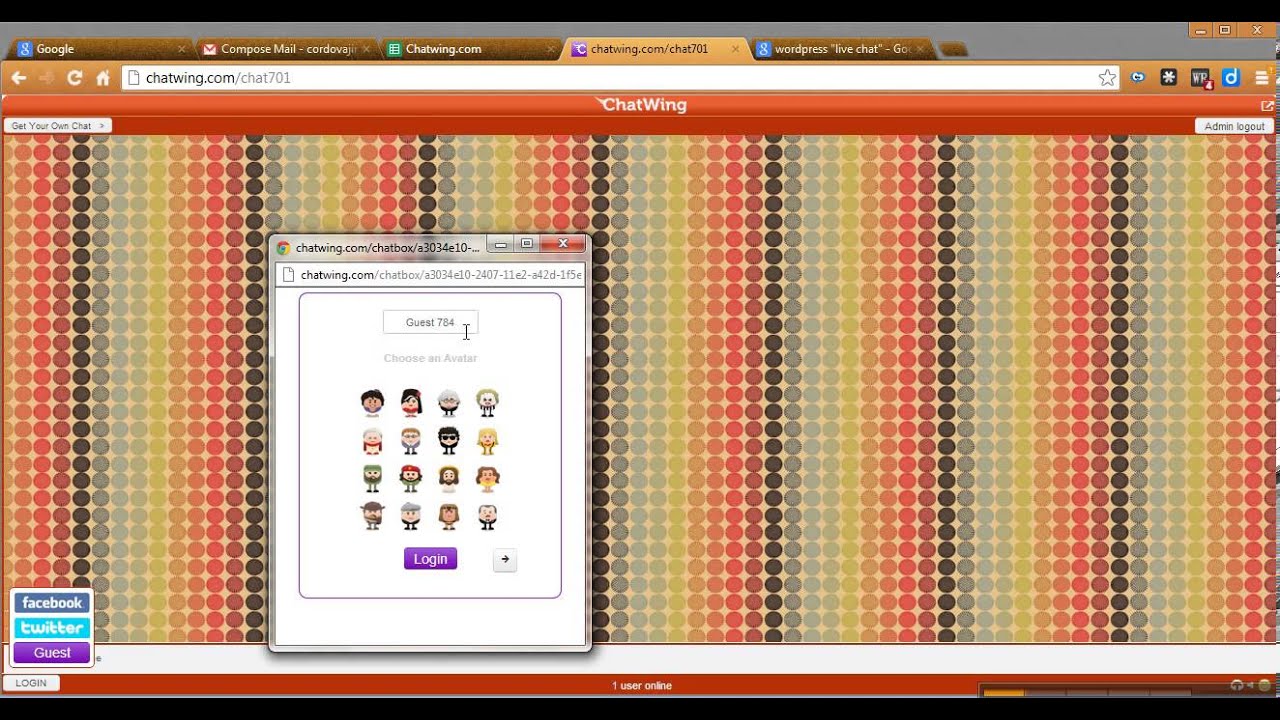Select the ginger-haired avatar with glasses and suit
1280x720 pixels.
coord(411,440)
